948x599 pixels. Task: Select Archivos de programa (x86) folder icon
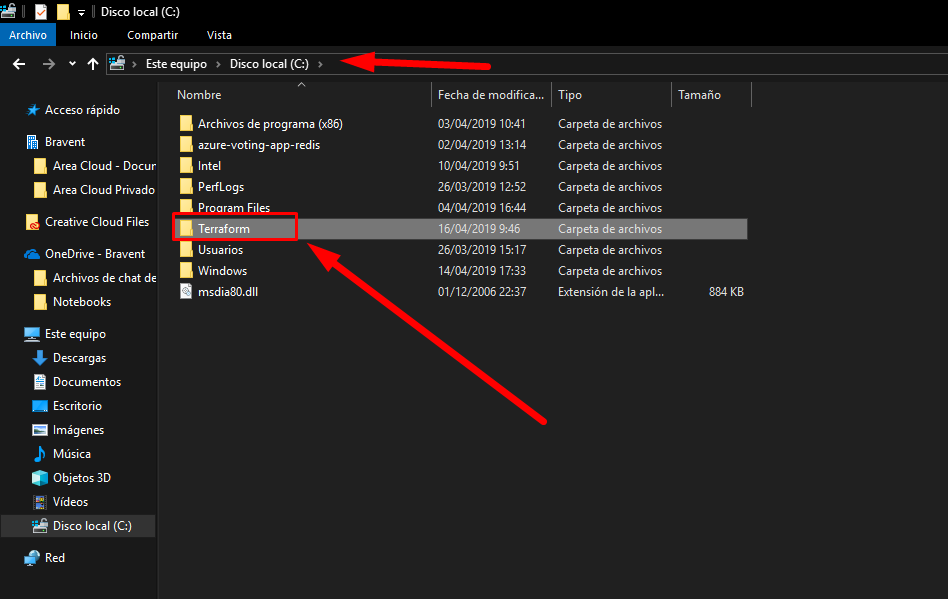pyautogui.click(x=186, y=123)
